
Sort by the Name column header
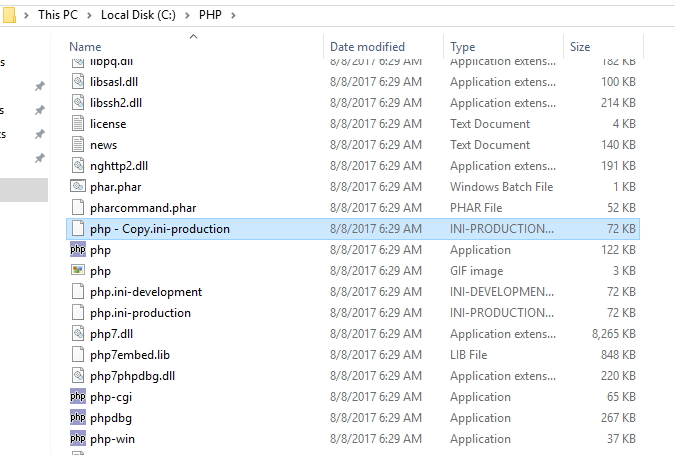(85, 46)
